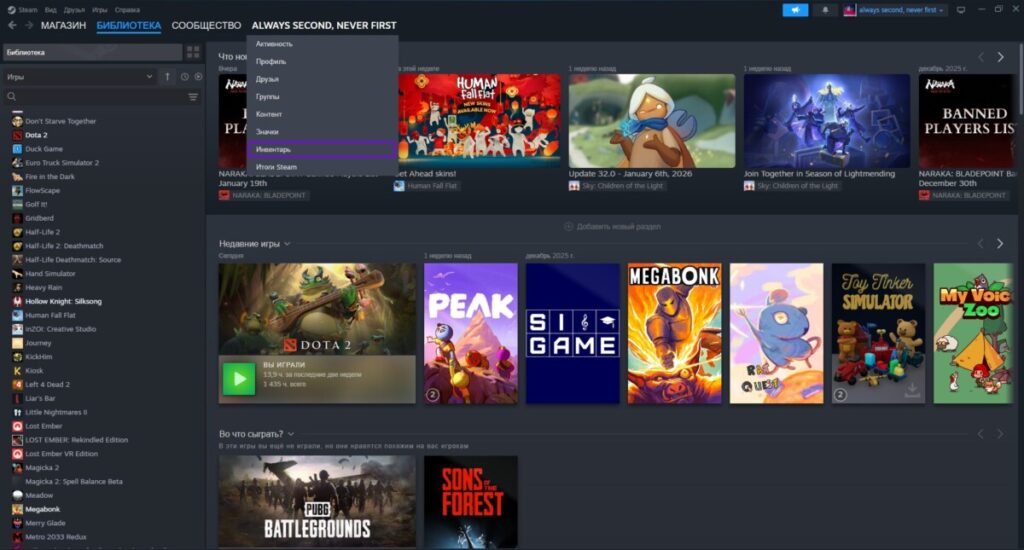Switch library to grid collections view
Image resolution: width=1024 pixels, height=550 pixels.
[x=193, y=52]
